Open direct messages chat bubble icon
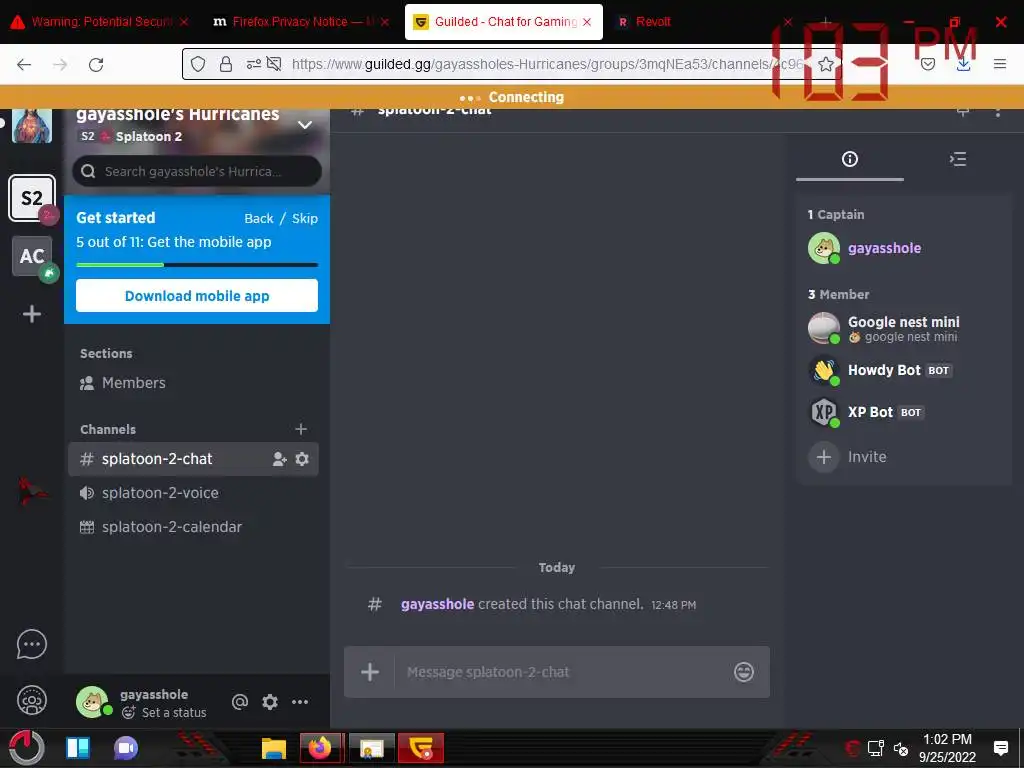This screenshot has height=768, width=1024. (31, 645)
